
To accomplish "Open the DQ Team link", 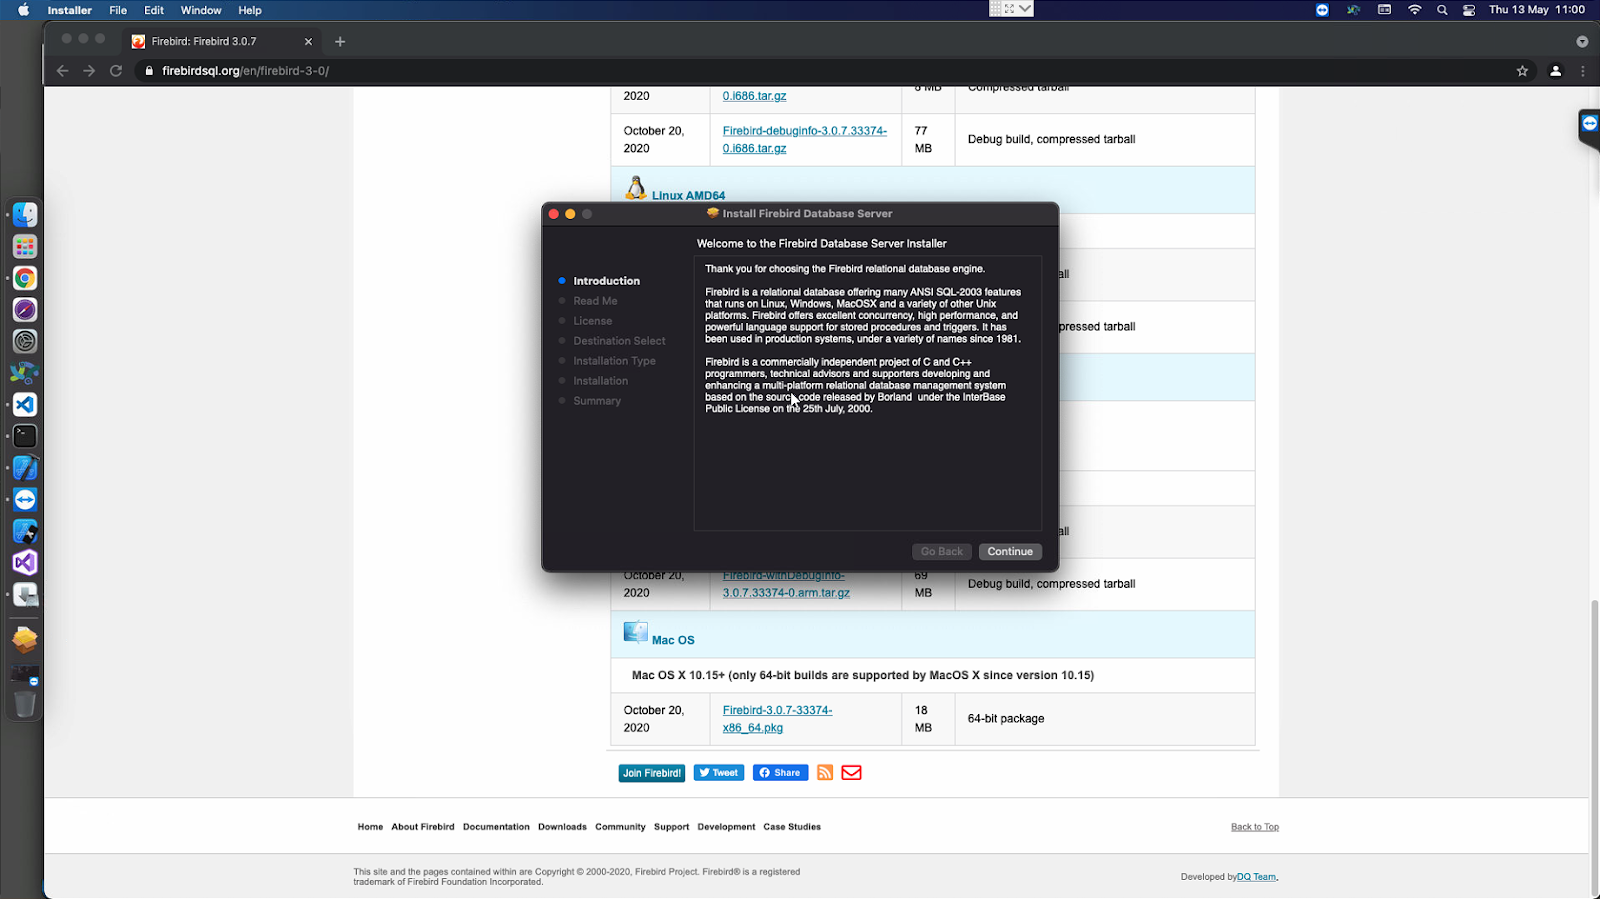I will [x=1257, y=877].
